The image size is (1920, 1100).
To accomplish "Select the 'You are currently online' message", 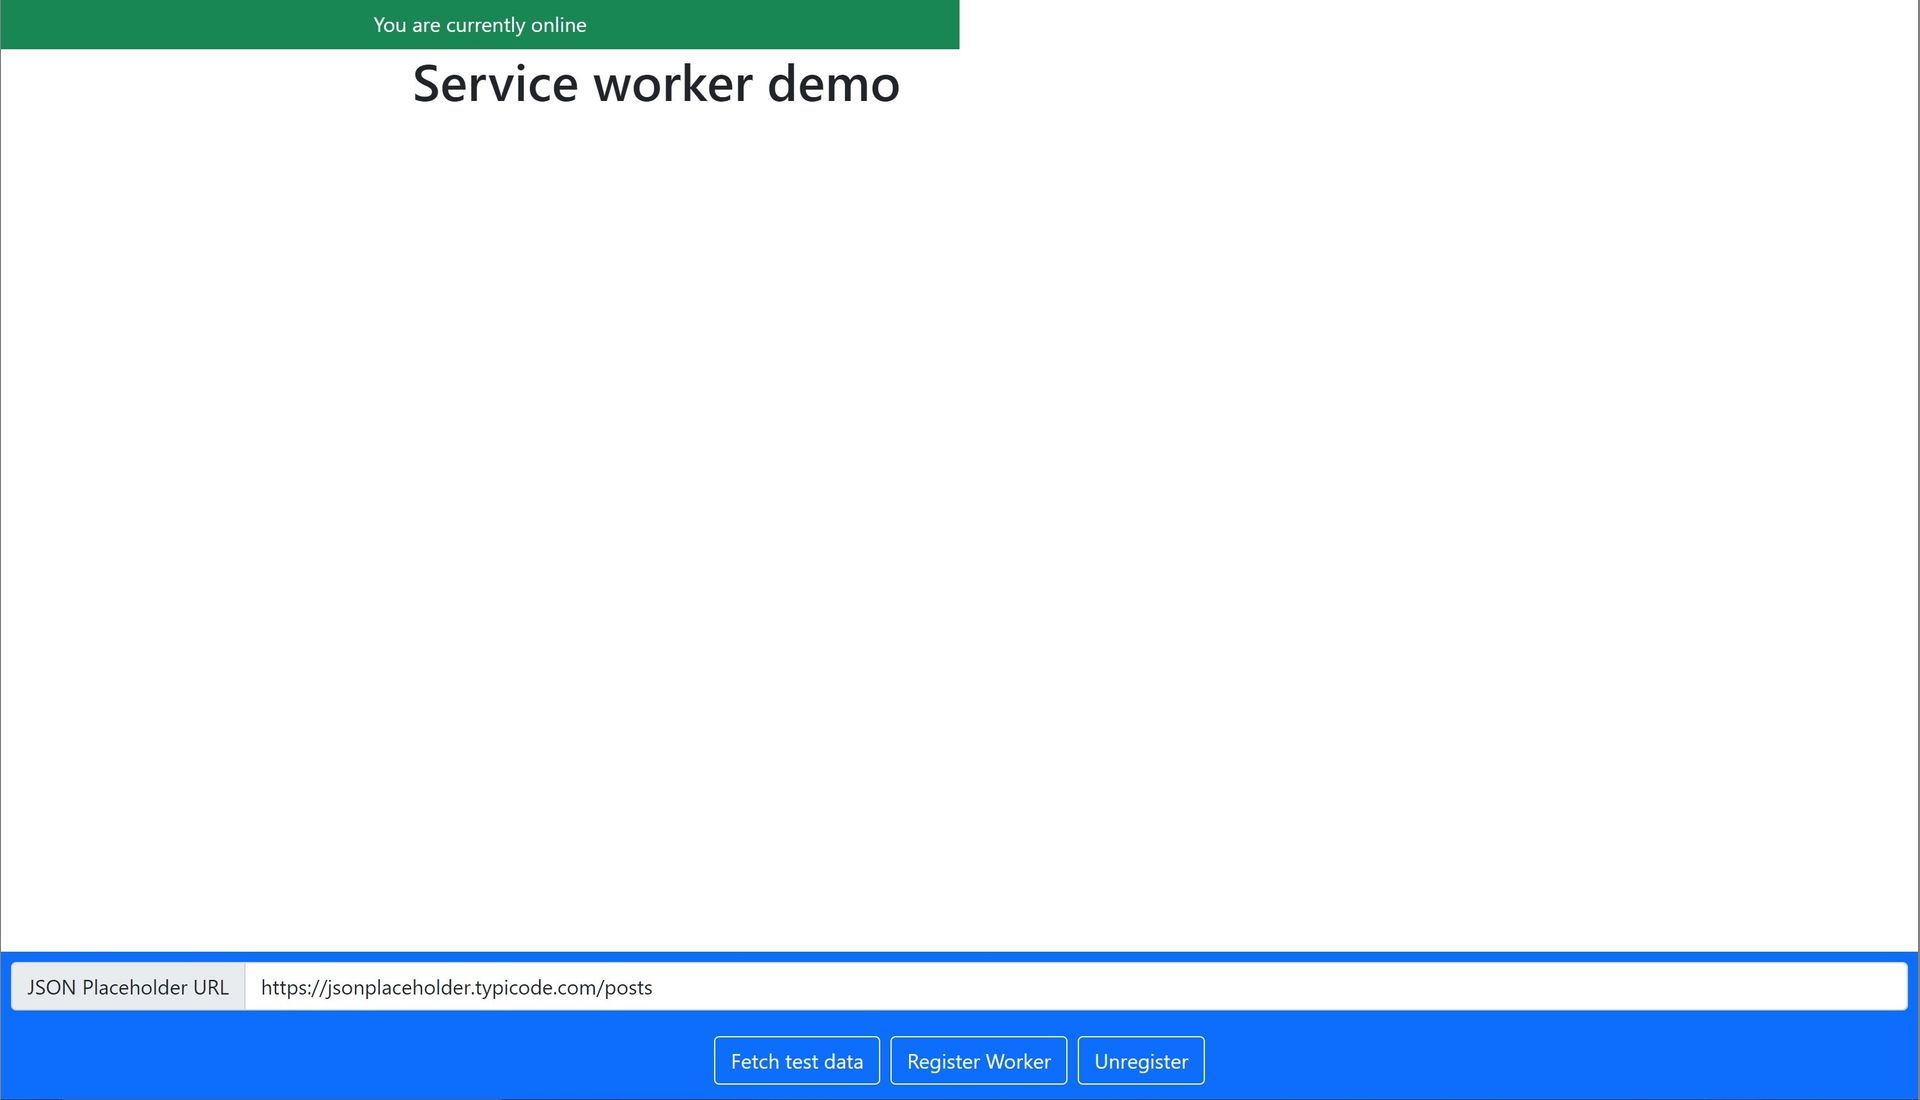I will click(x=480, y=24).
